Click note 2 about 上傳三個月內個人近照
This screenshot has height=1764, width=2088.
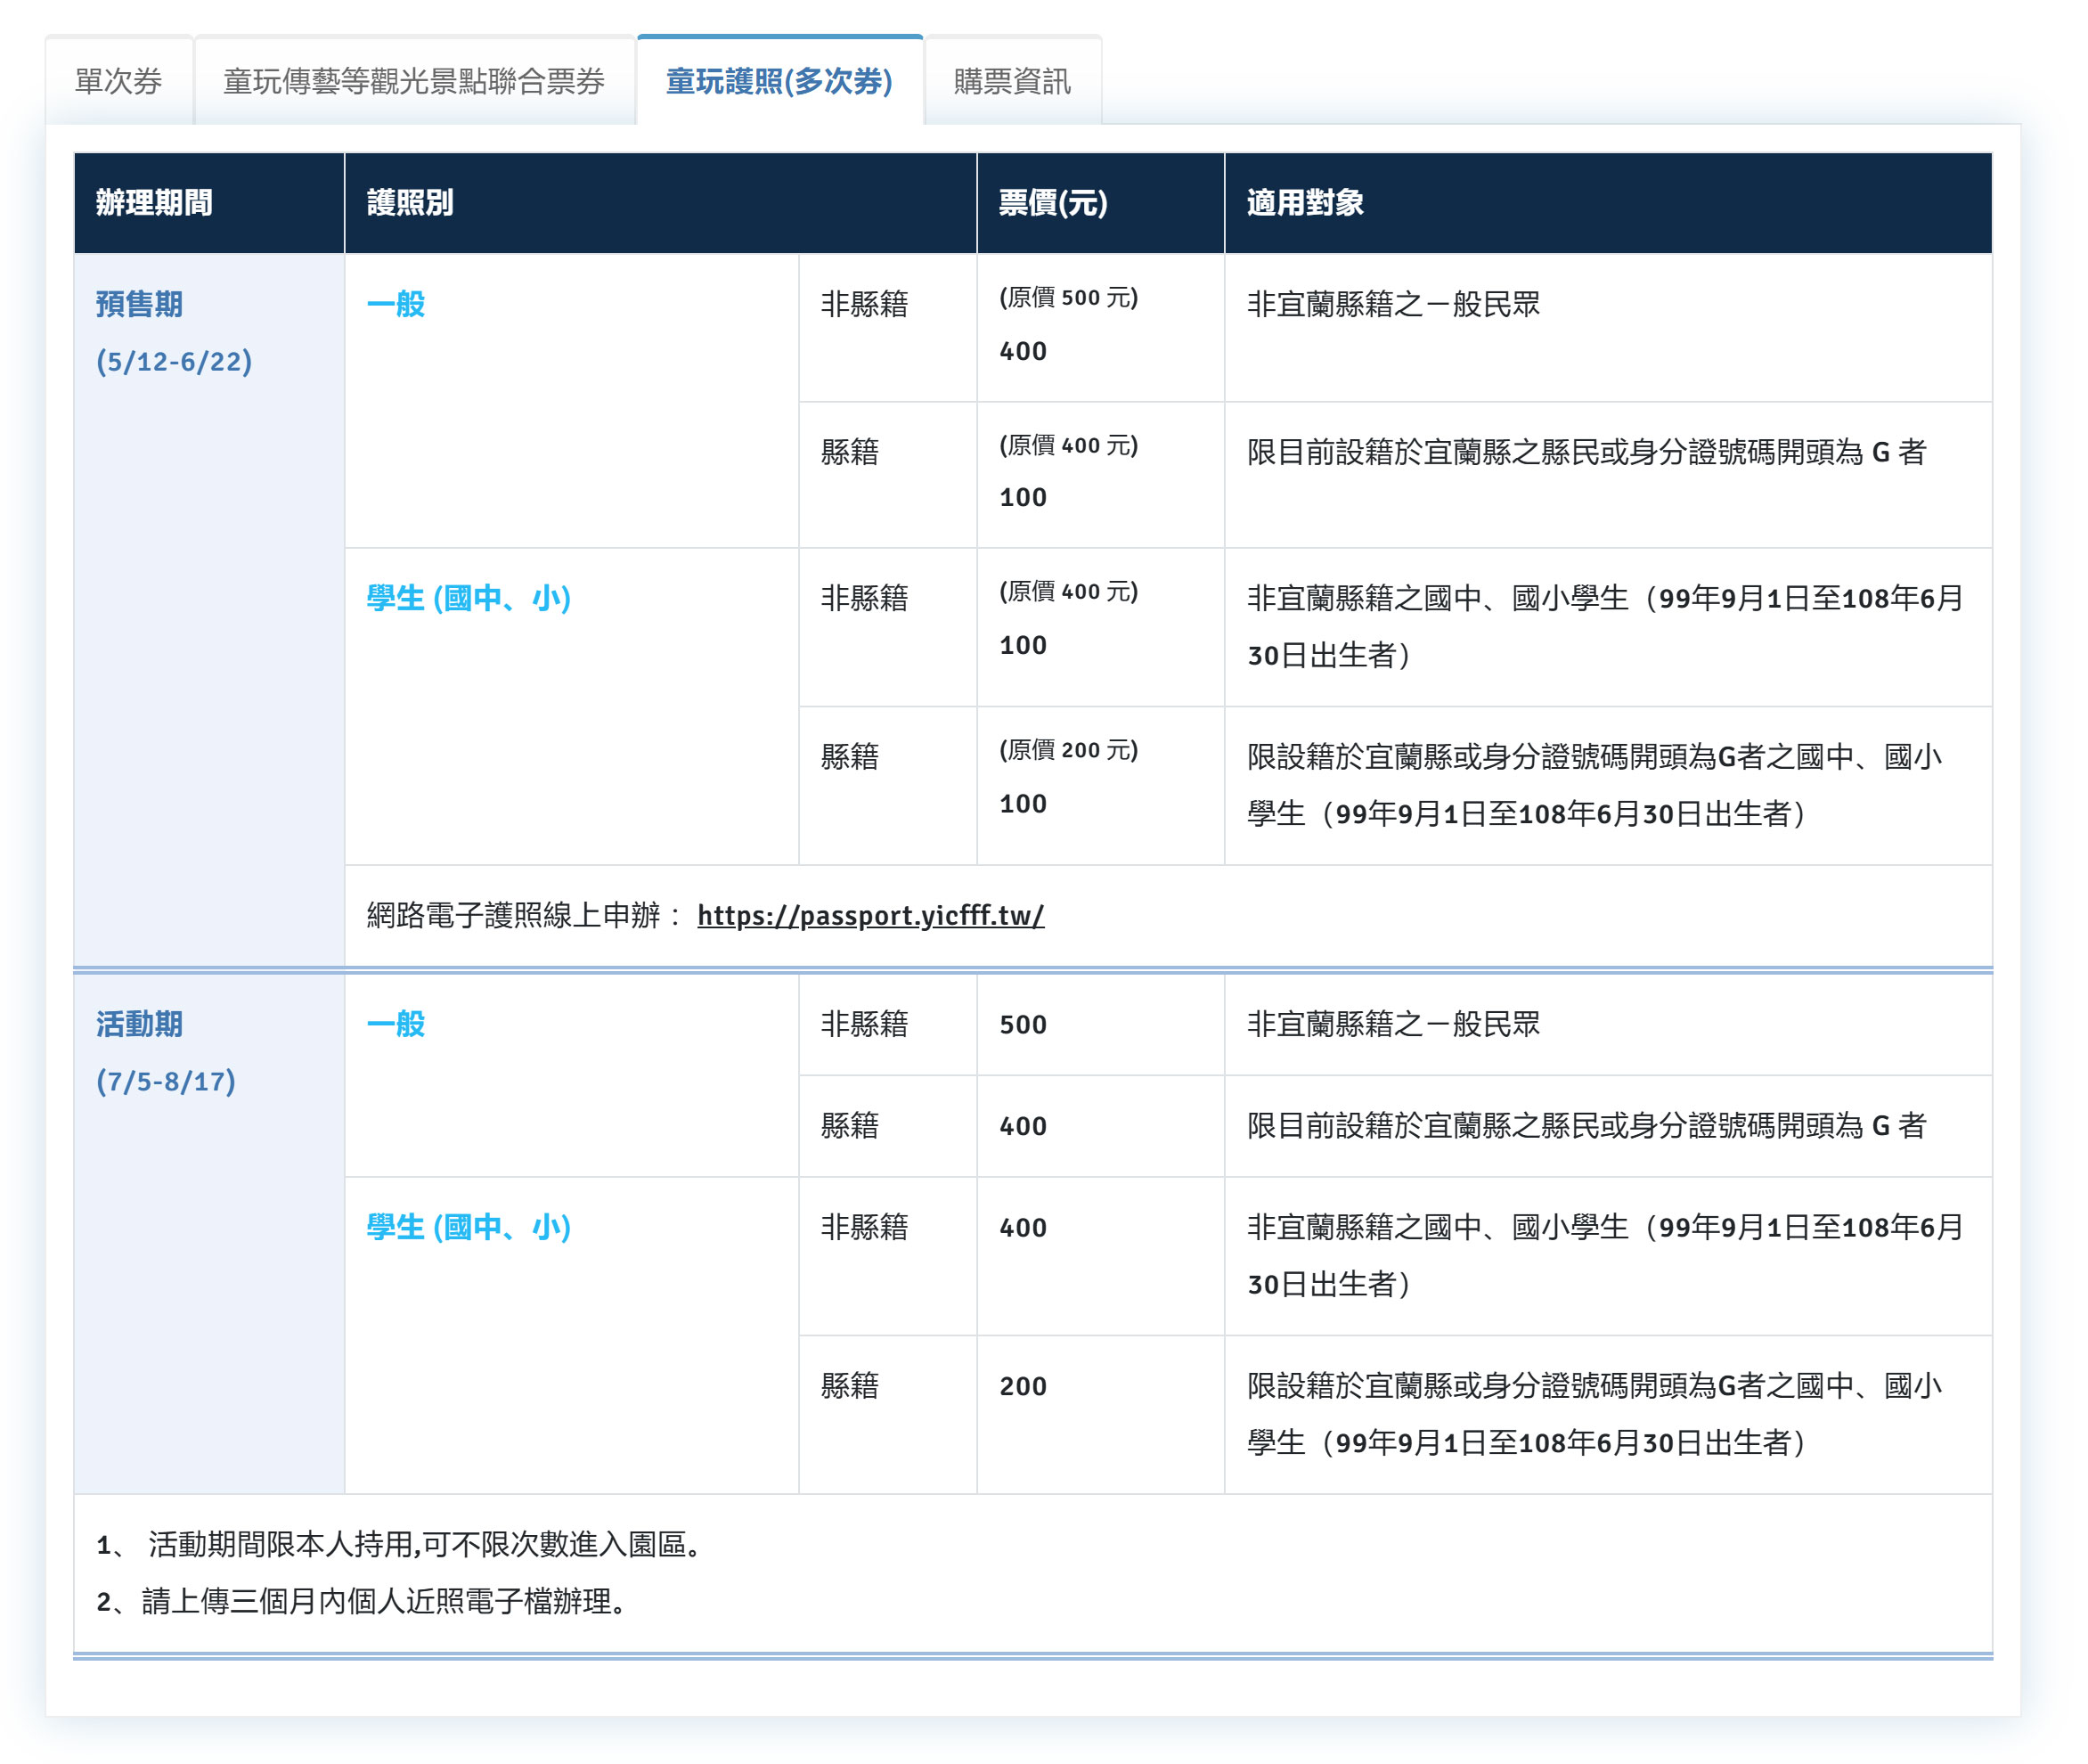(362, 1601)
